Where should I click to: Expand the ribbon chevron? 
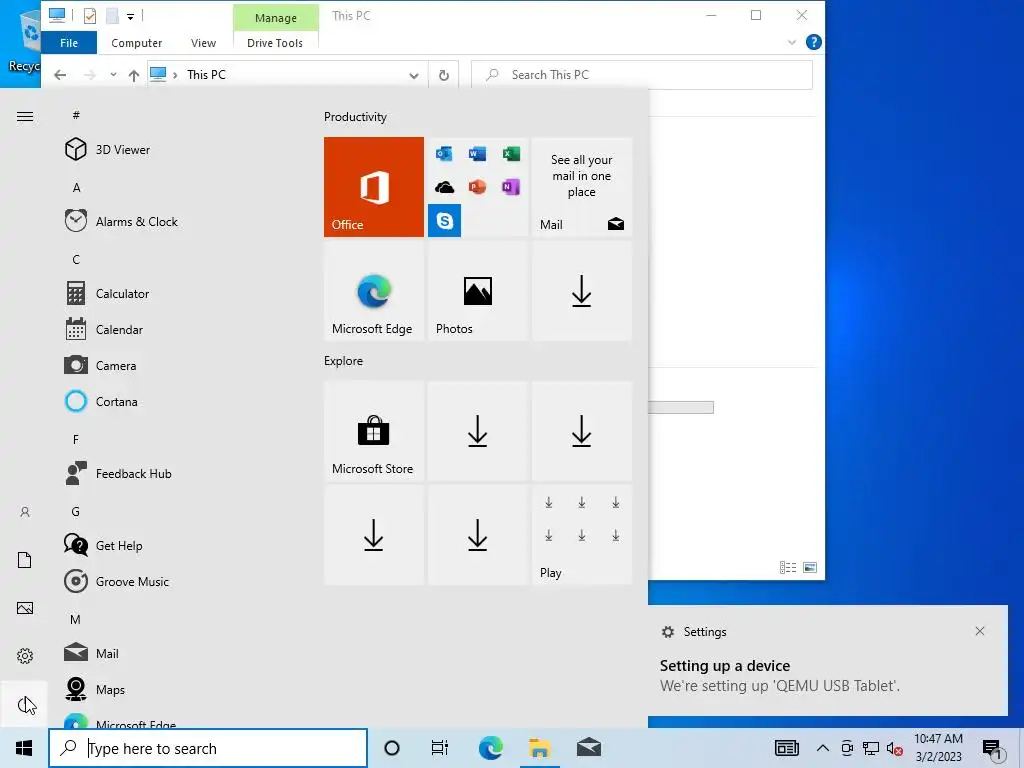[x=792, y=42]
